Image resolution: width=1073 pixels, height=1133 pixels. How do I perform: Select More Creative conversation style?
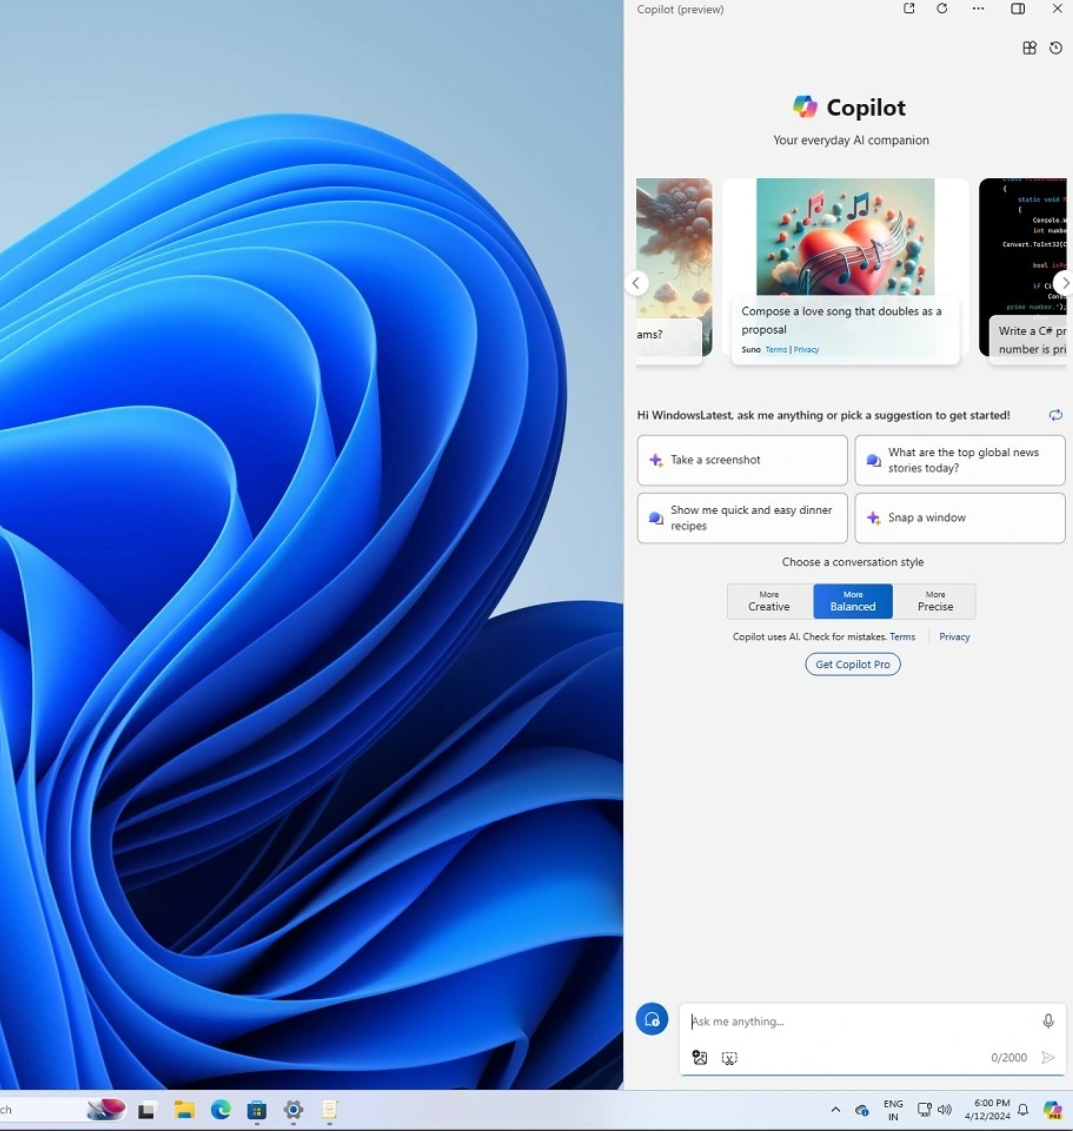(x=770, y=601)
